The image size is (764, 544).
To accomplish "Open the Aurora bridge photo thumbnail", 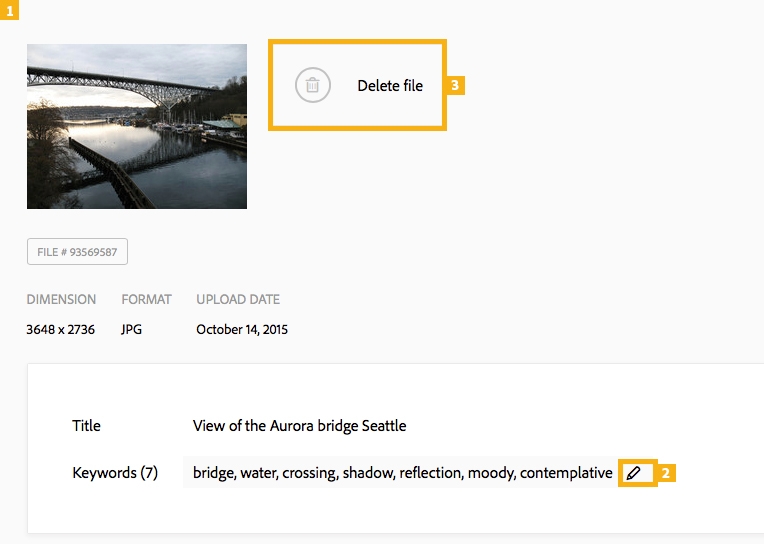I will (x=137, y=126).
